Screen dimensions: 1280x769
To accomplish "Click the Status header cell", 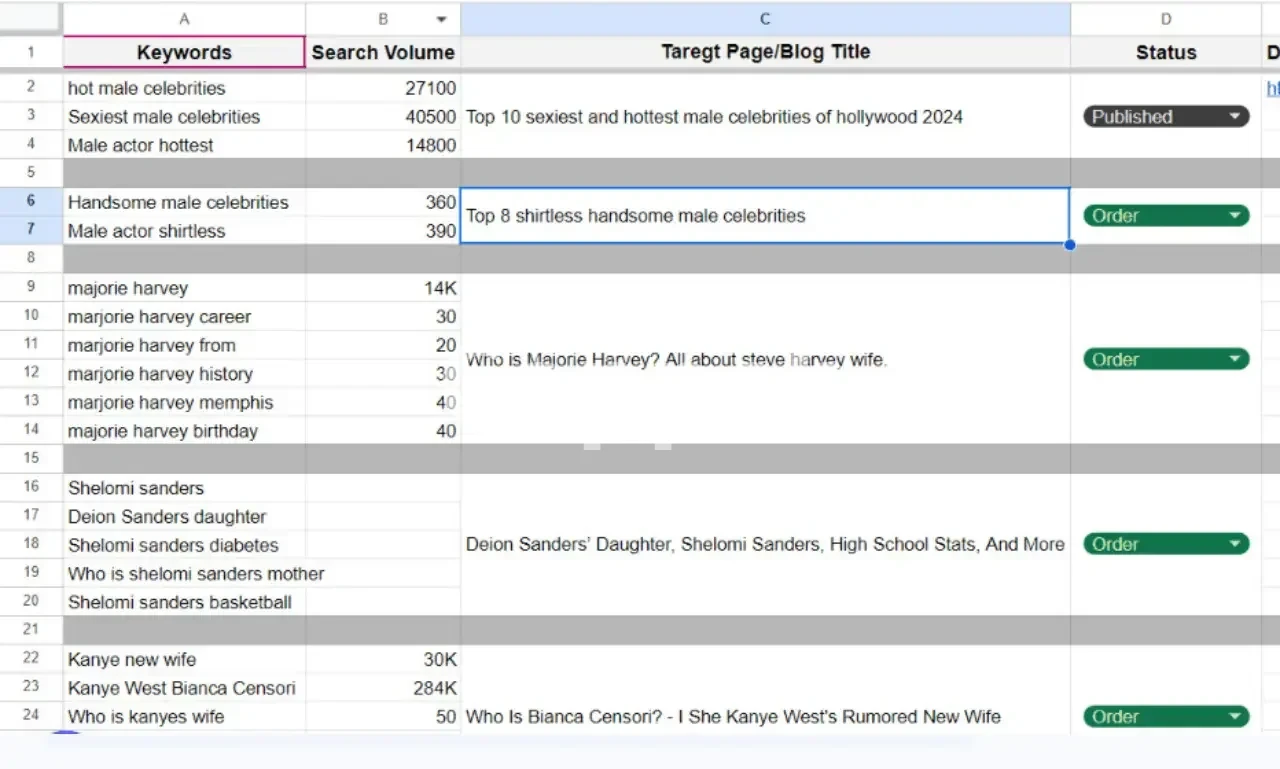I will pos(1165,53).
